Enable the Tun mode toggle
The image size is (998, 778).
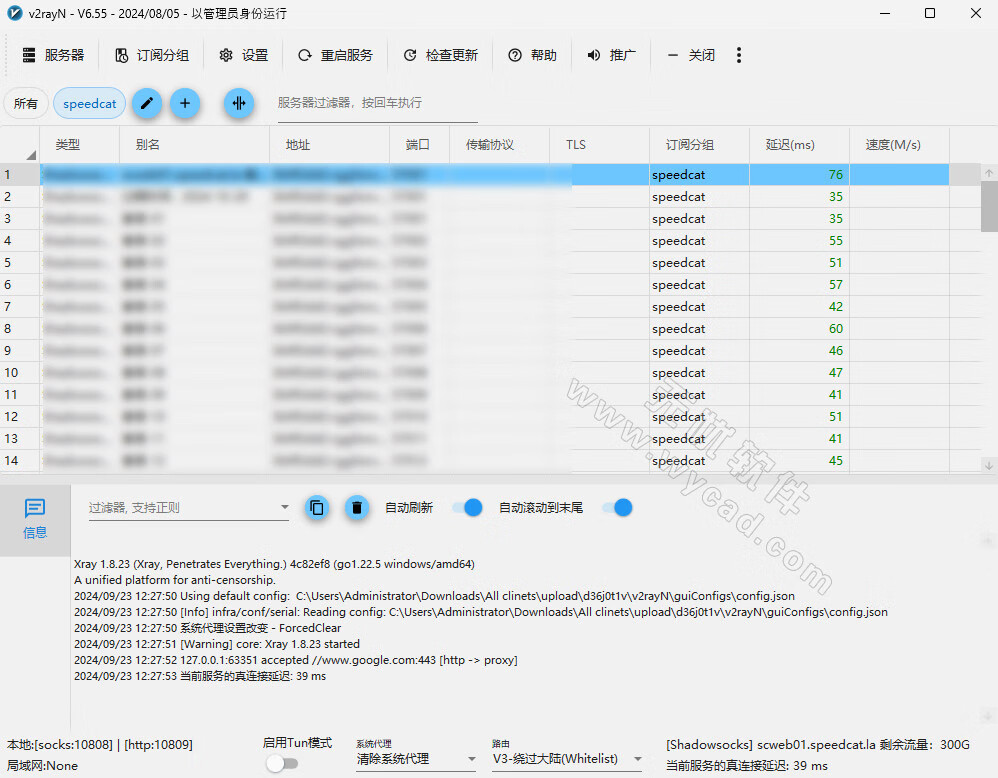[x=283, y=762]
